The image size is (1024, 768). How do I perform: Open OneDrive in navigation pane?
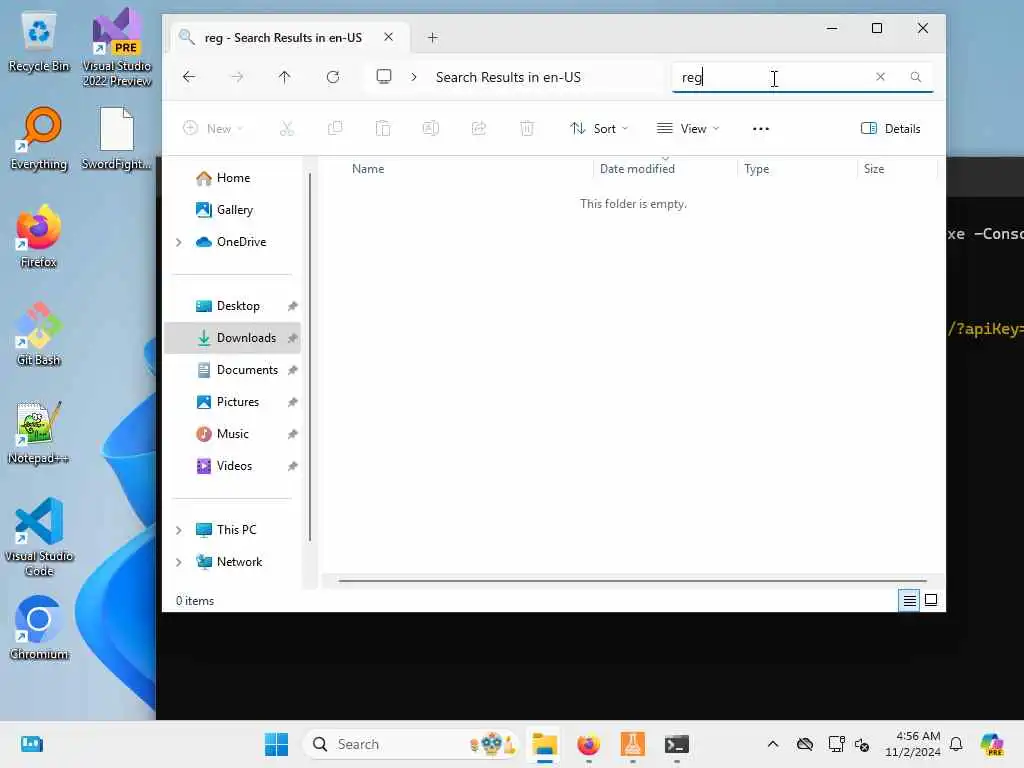242,242
